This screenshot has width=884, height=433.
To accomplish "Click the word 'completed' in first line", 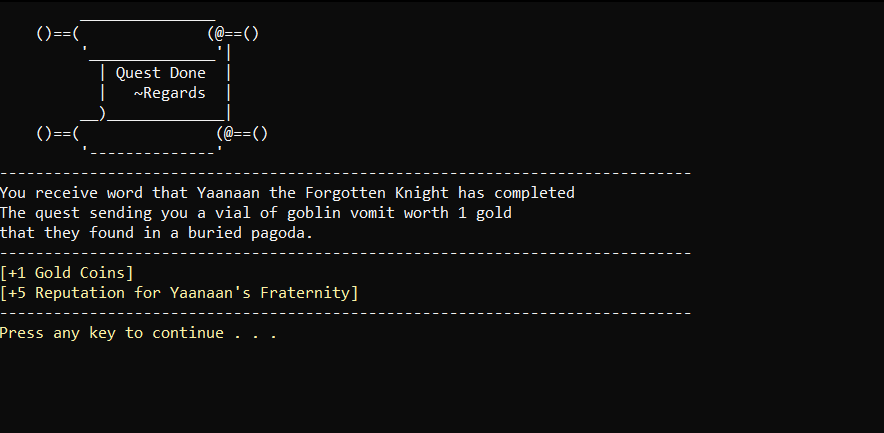I will (534, 193).
